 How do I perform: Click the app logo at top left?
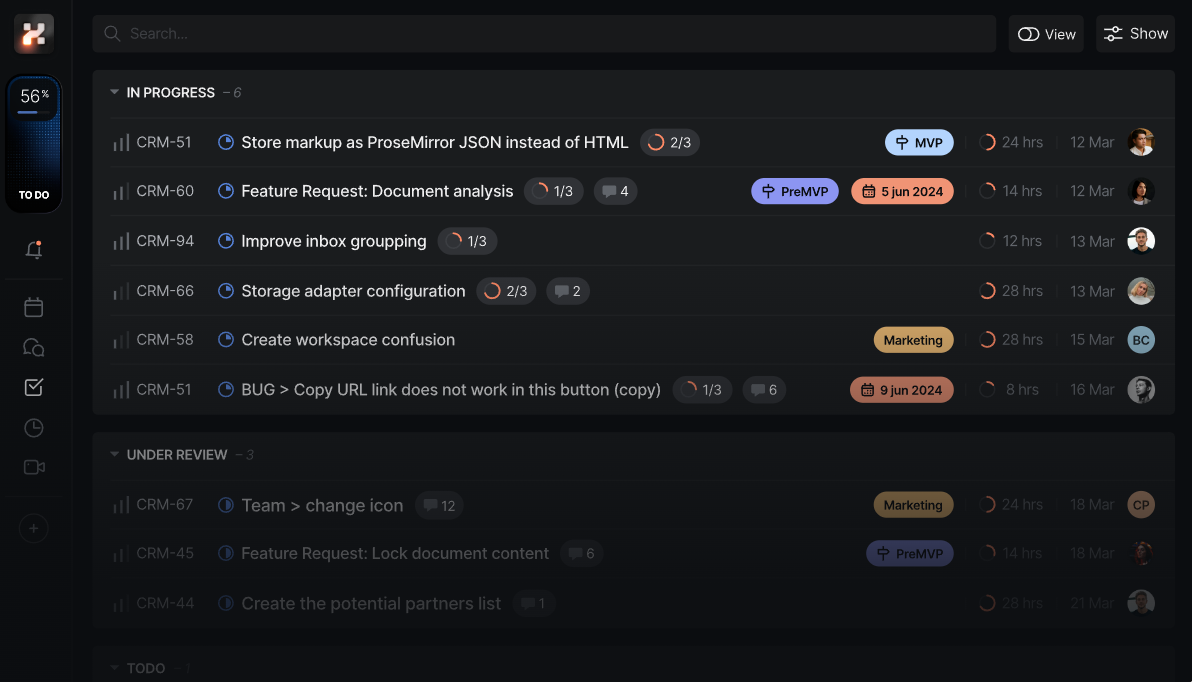(34, 34)
